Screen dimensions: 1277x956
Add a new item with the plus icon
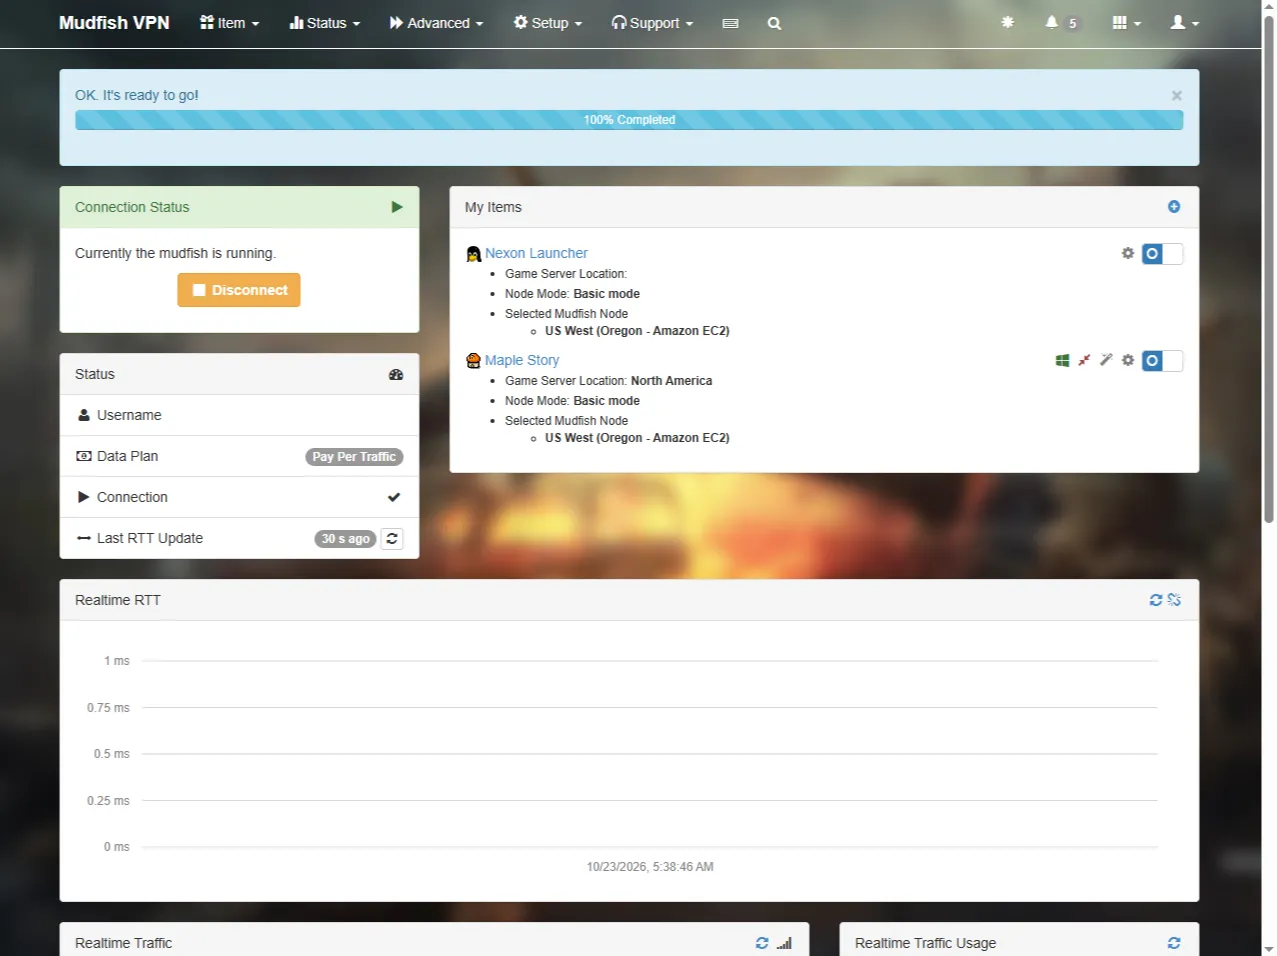1174,207
